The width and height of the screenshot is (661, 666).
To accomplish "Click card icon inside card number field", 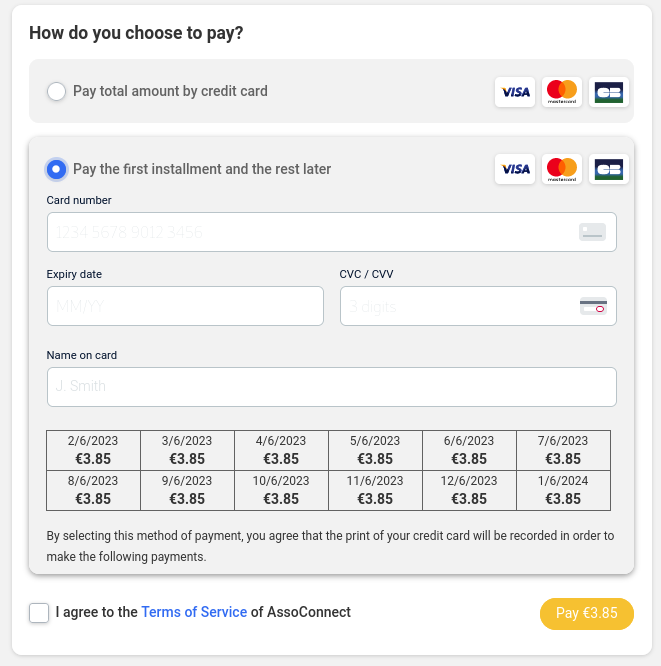I will click(592, 232).
